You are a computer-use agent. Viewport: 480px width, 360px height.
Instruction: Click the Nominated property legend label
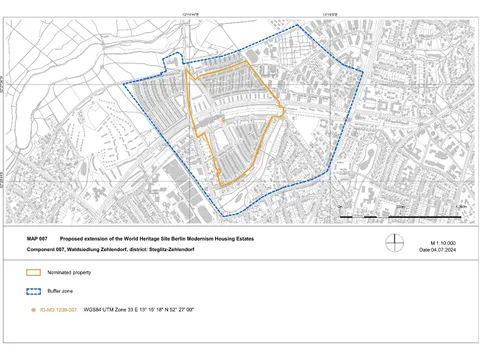click(69, 273)
